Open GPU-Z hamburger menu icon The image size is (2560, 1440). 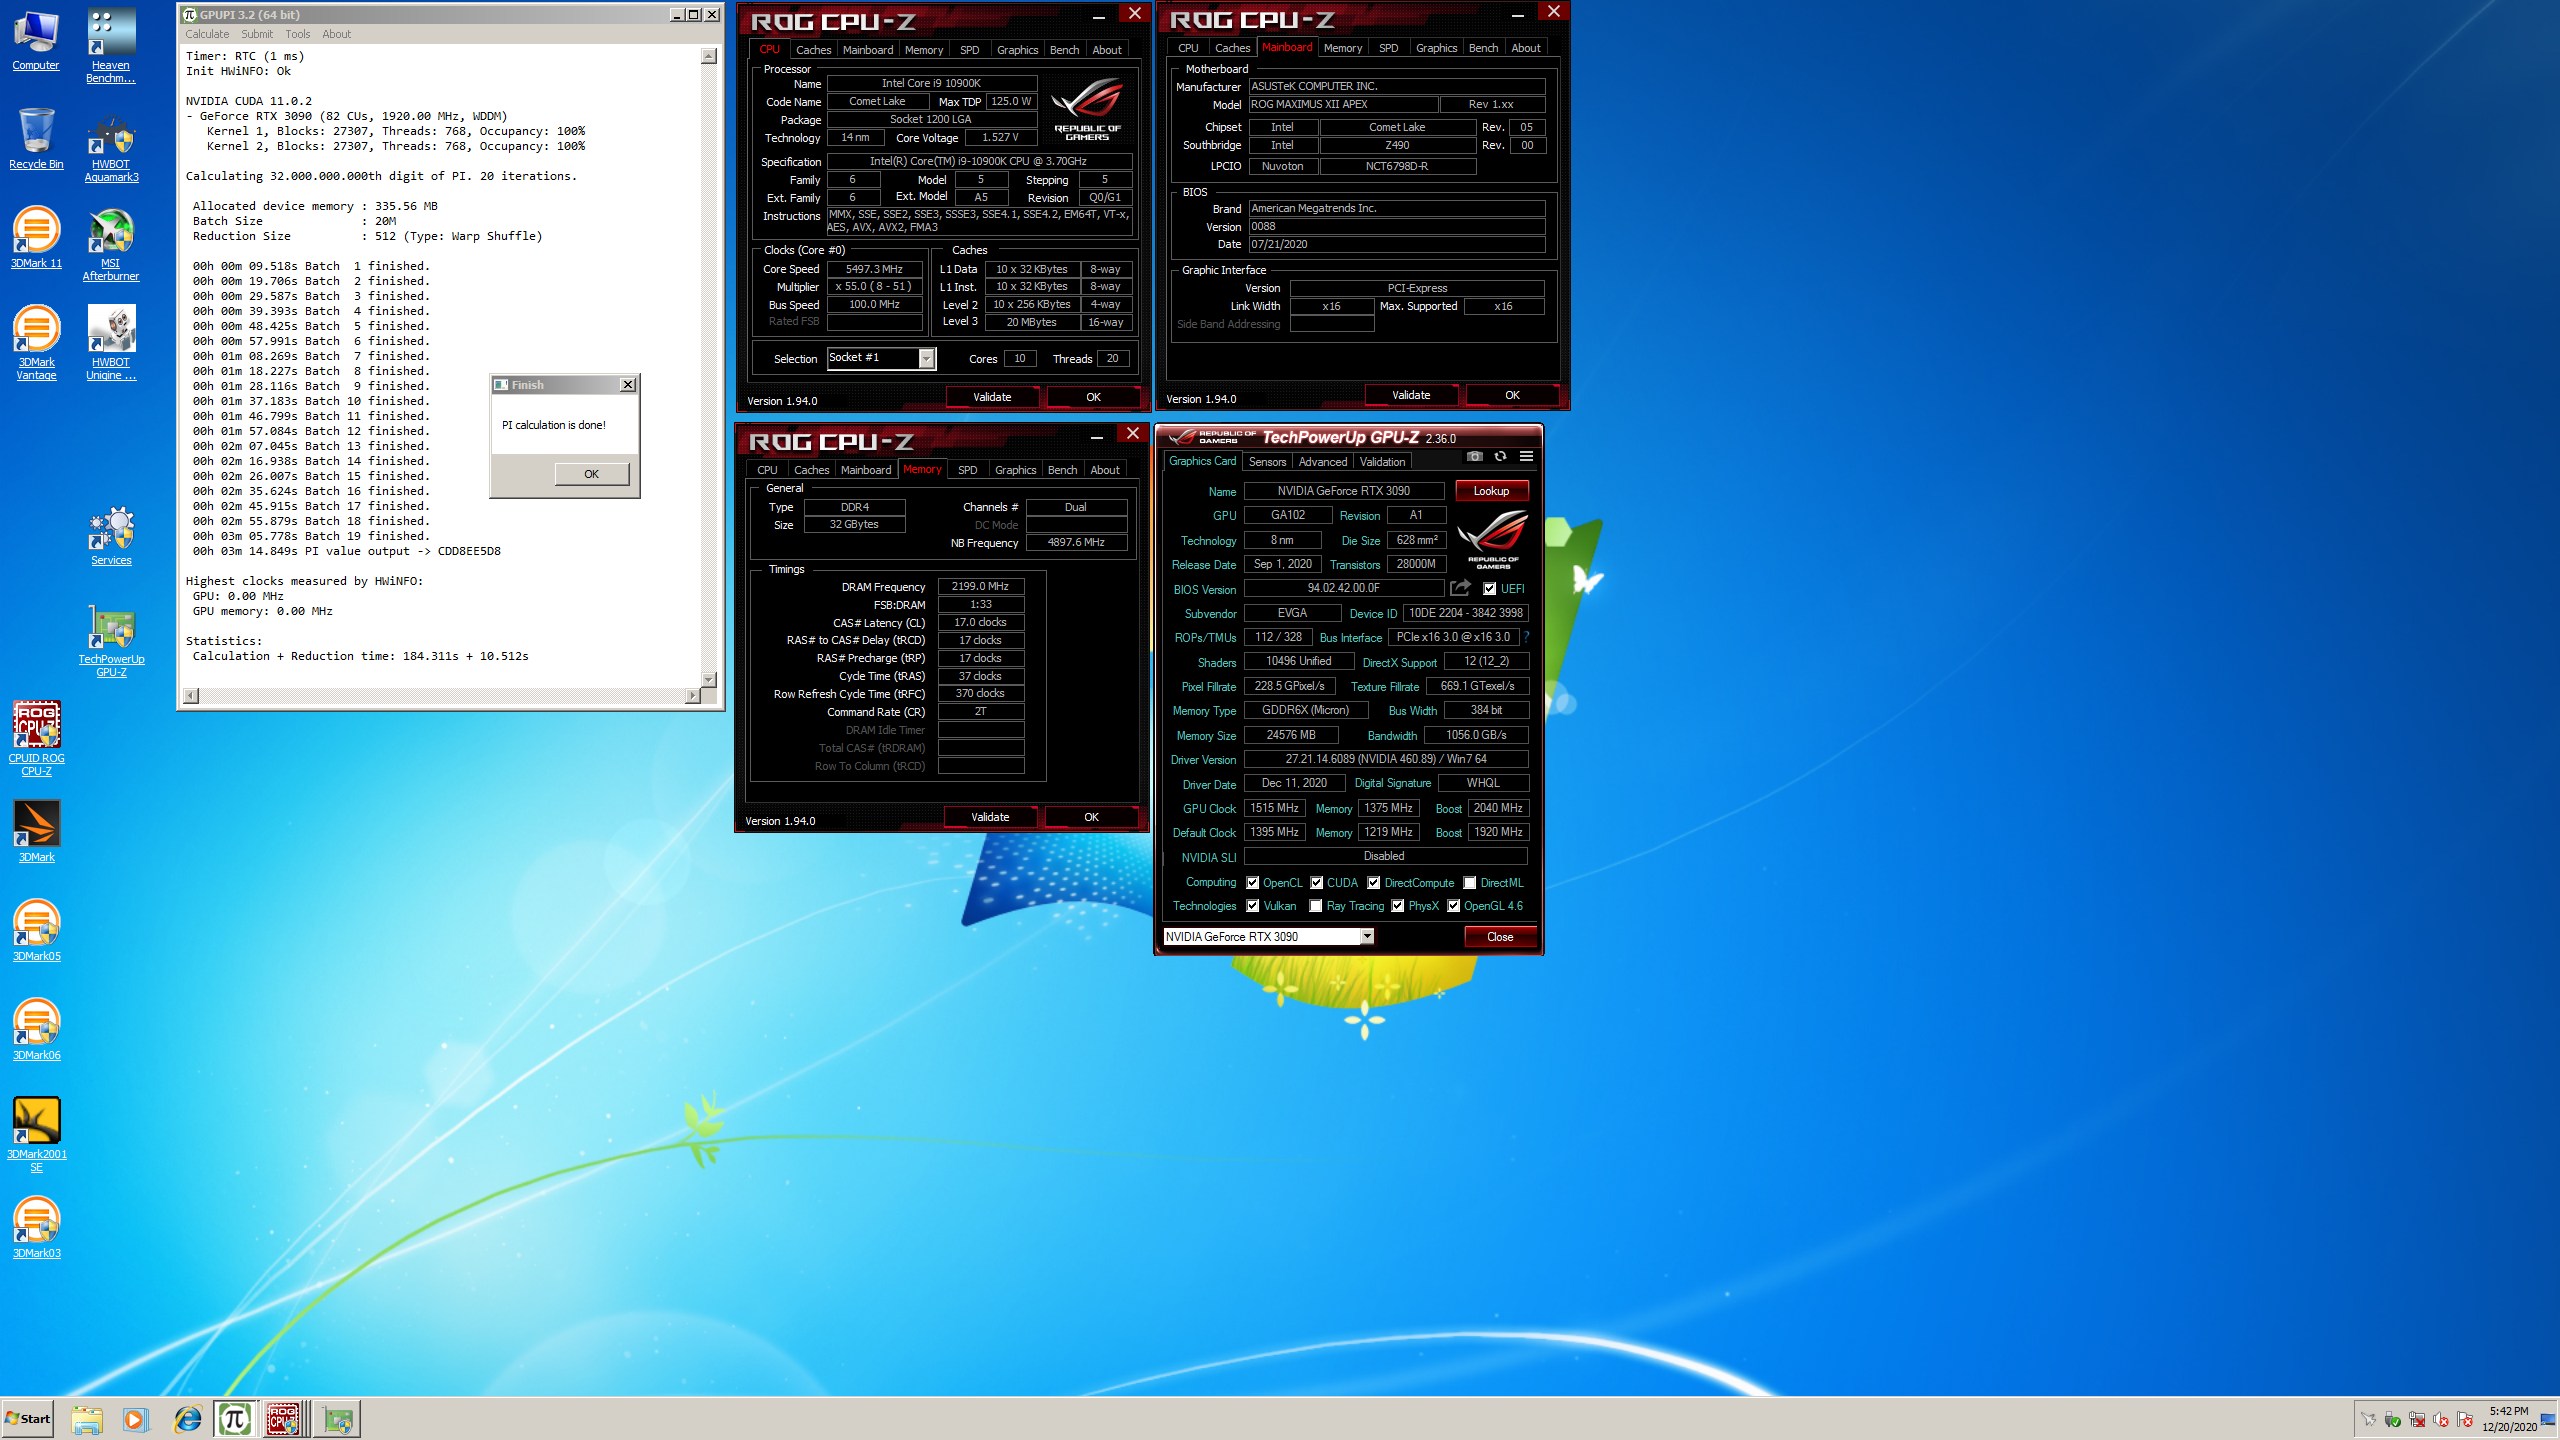point(1526,457)
